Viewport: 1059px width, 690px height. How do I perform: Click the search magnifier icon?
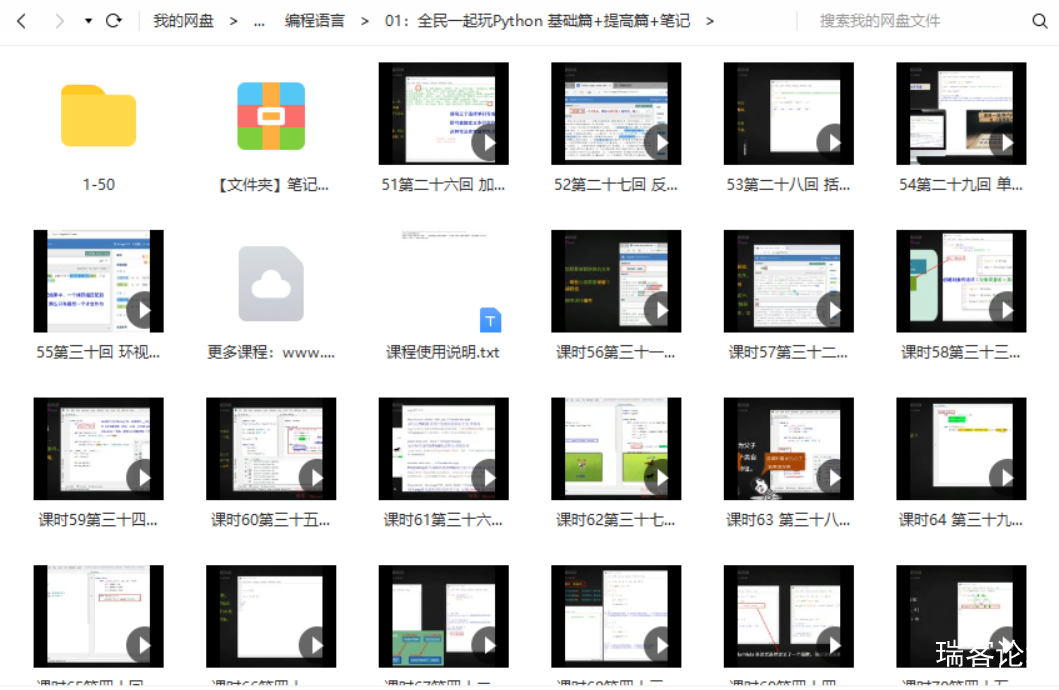[1040, 21]
